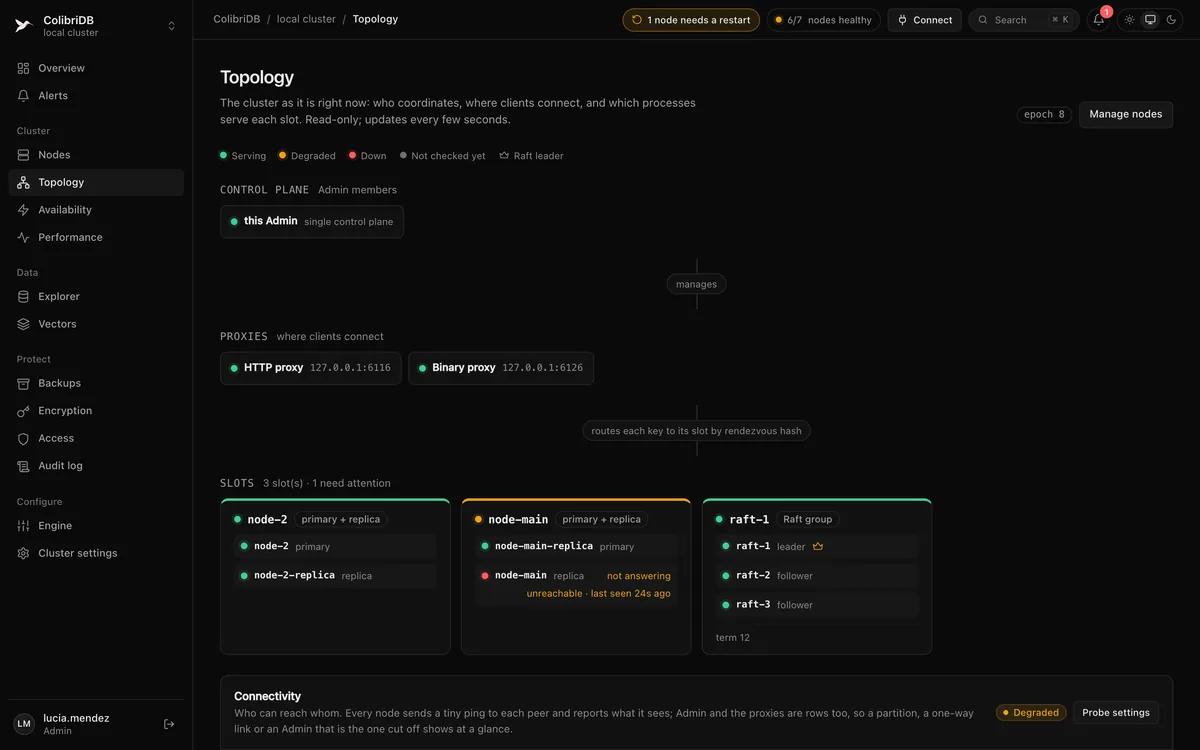
Task: Click the Cluster settings gear icon
Action: (x=24, y=553)
